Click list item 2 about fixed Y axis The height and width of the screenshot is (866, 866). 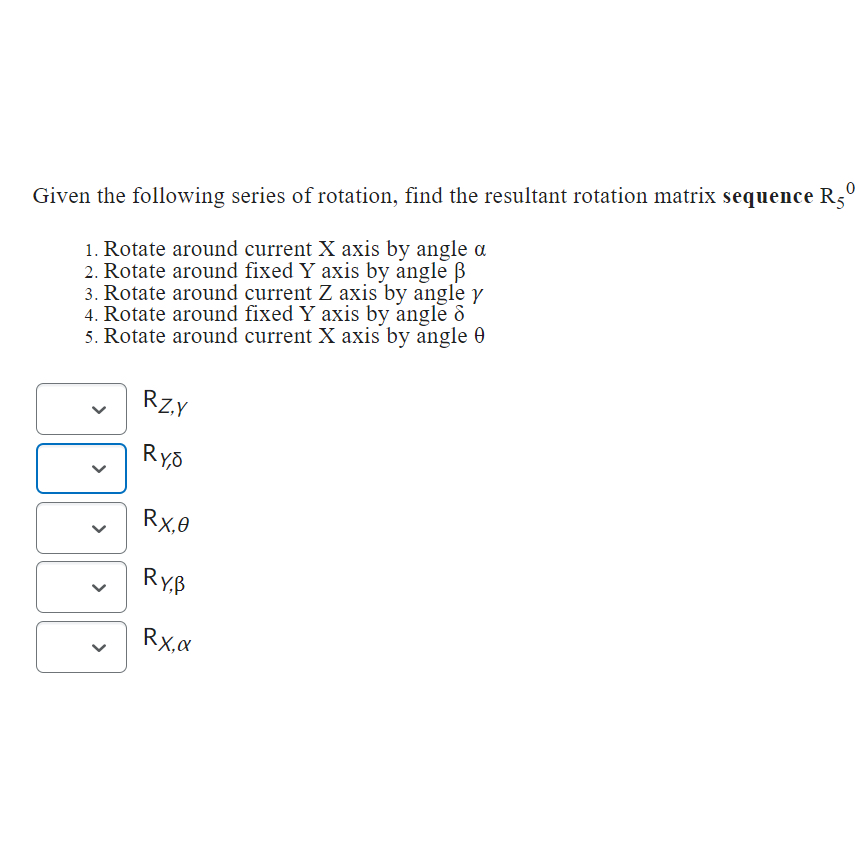283,271
